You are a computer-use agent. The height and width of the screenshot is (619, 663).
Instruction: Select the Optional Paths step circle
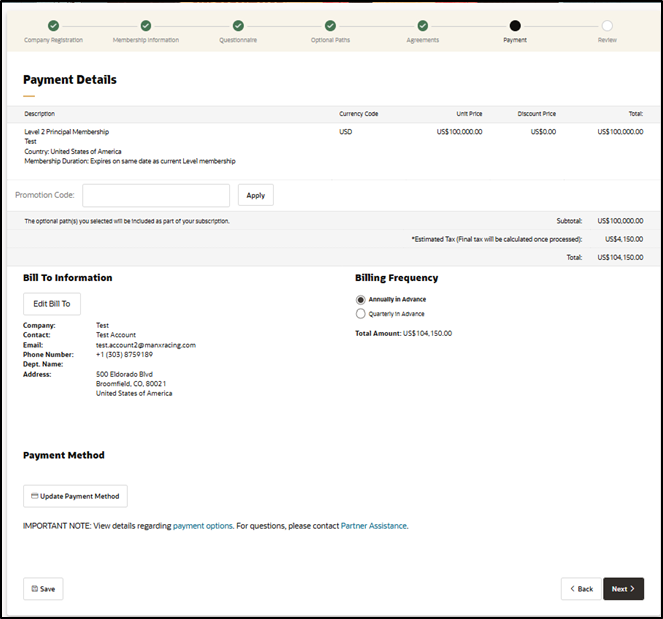[330, 26]
